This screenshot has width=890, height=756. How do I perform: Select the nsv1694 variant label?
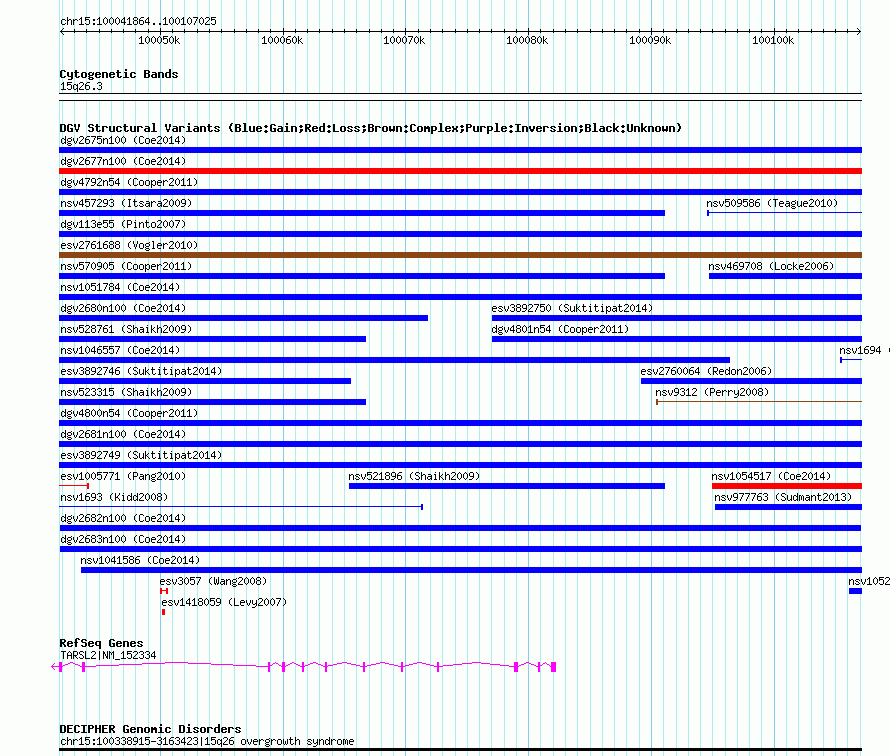pyautogui.click(x=860, y=350)
